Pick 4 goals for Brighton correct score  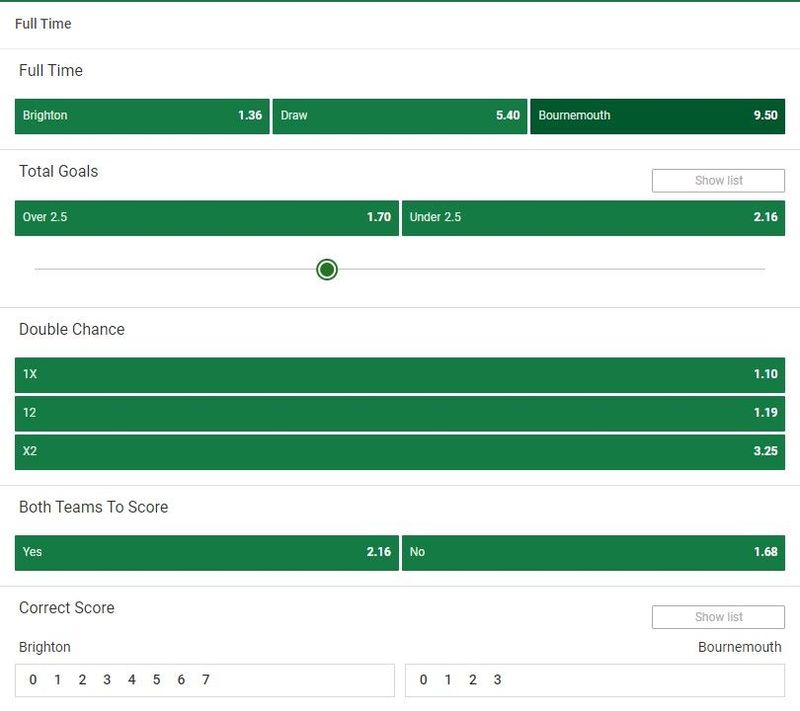point(132,680)
